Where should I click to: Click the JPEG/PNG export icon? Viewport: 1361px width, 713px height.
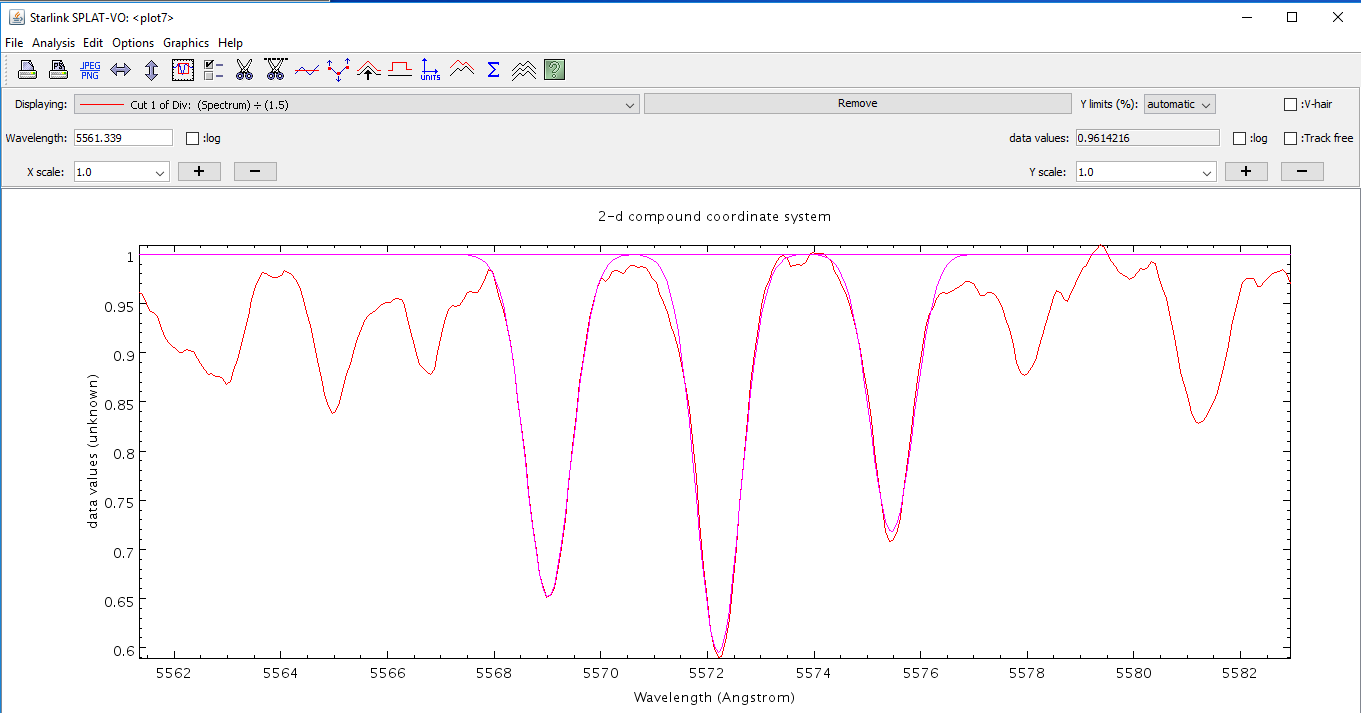coord(90,70)
